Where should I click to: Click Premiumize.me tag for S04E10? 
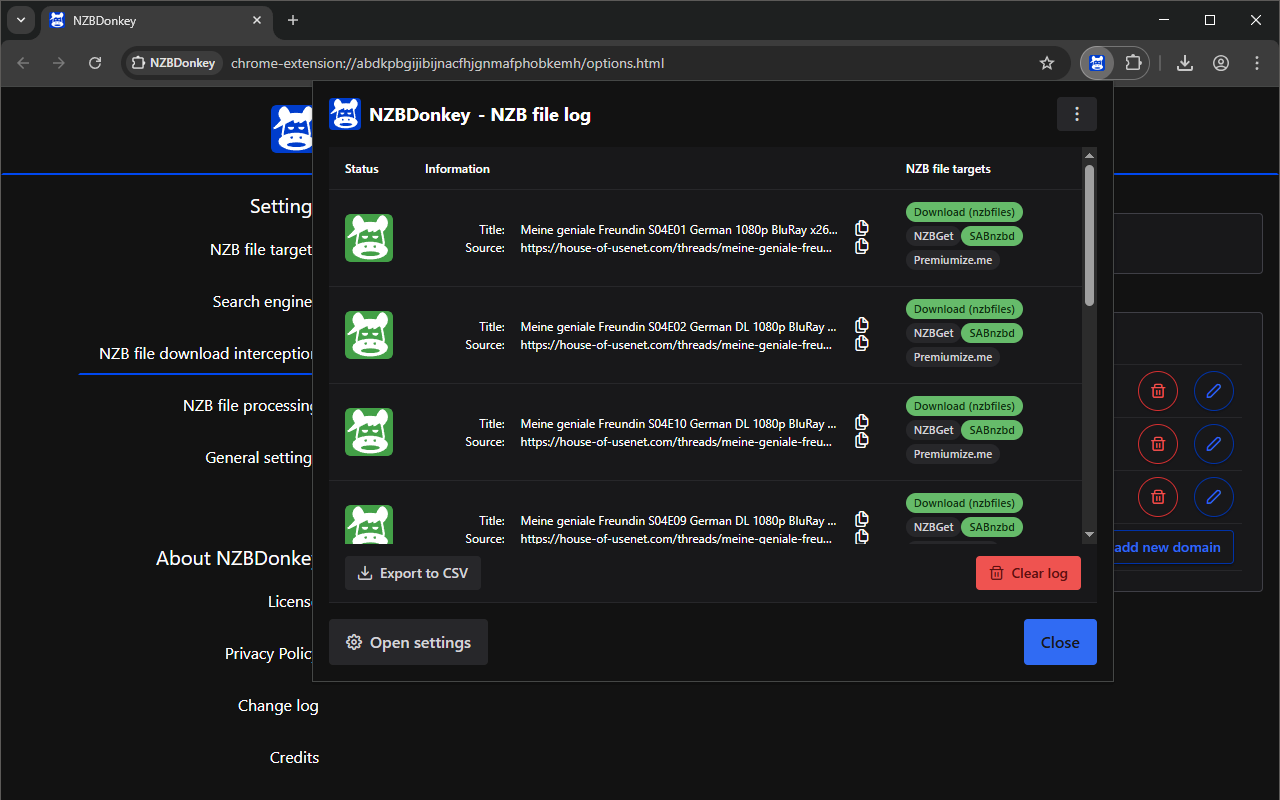(x=952, y=454)
